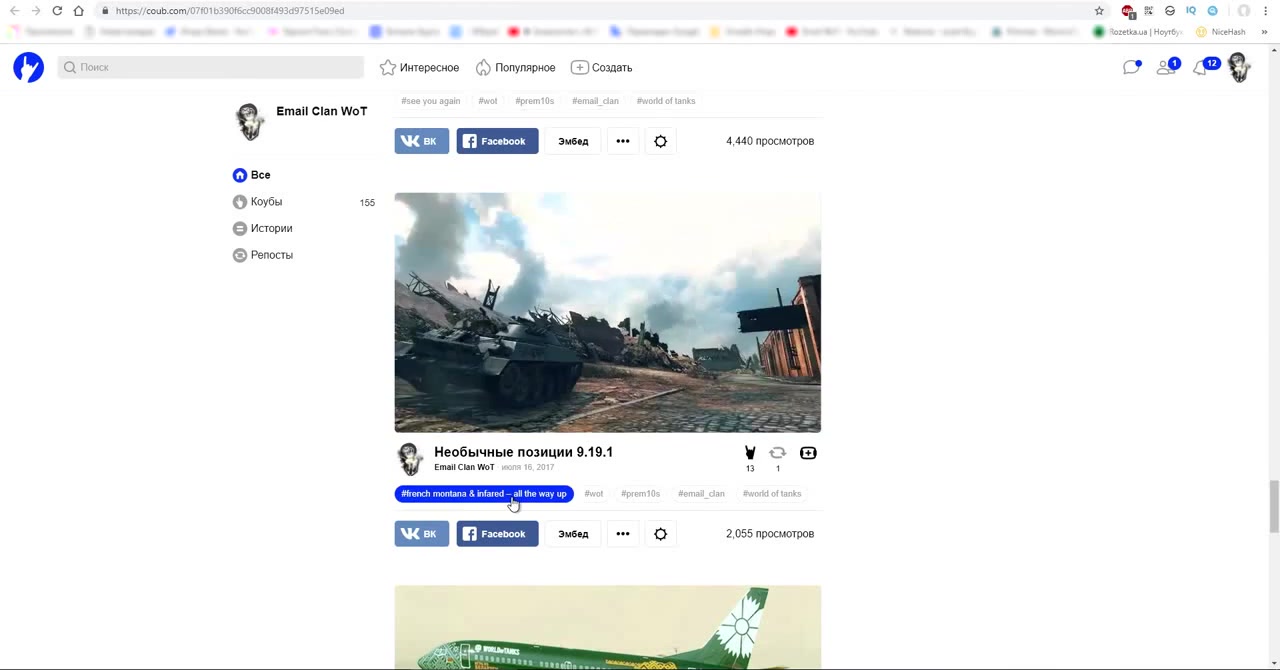Viewport: 1280px width, 670px height.
Task: Share tank video on Facebook
Action: pyautogui.click(x=497, y=534)
